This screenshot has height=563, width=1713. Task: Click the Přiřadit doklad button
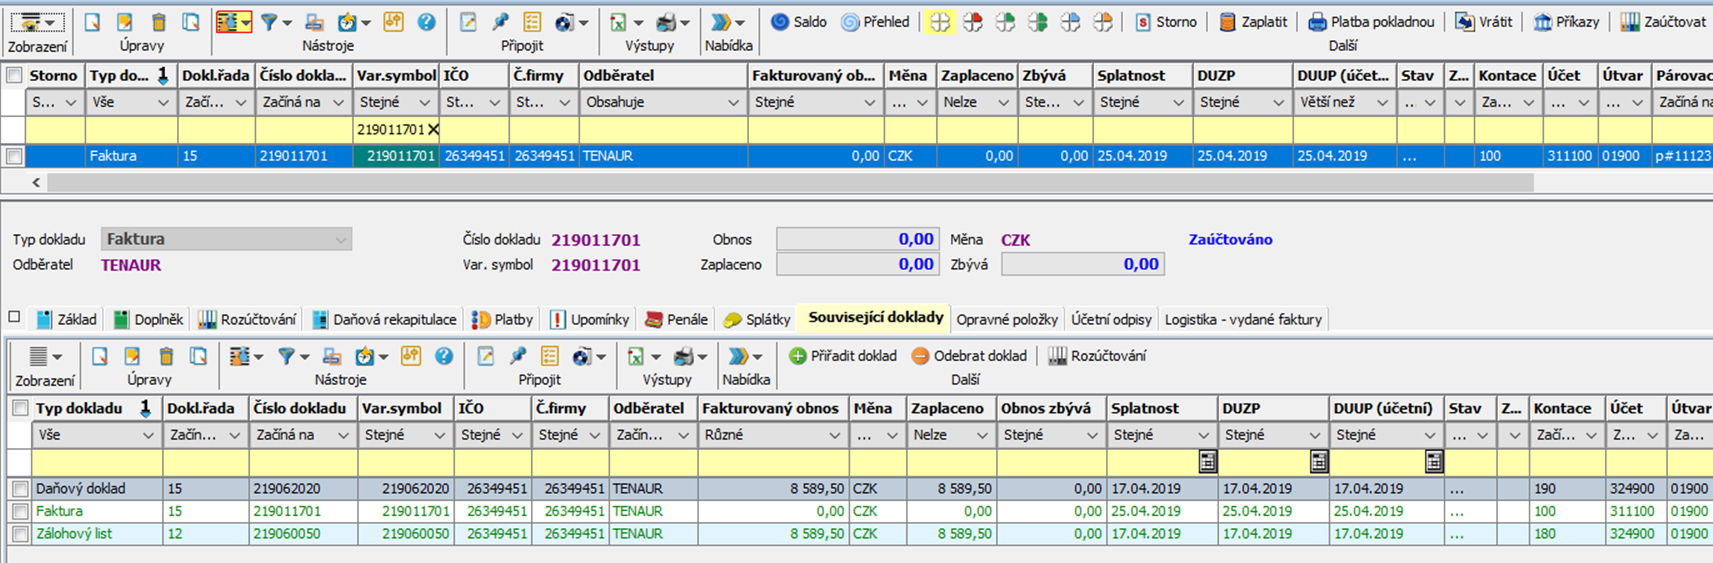pos(842,356)
